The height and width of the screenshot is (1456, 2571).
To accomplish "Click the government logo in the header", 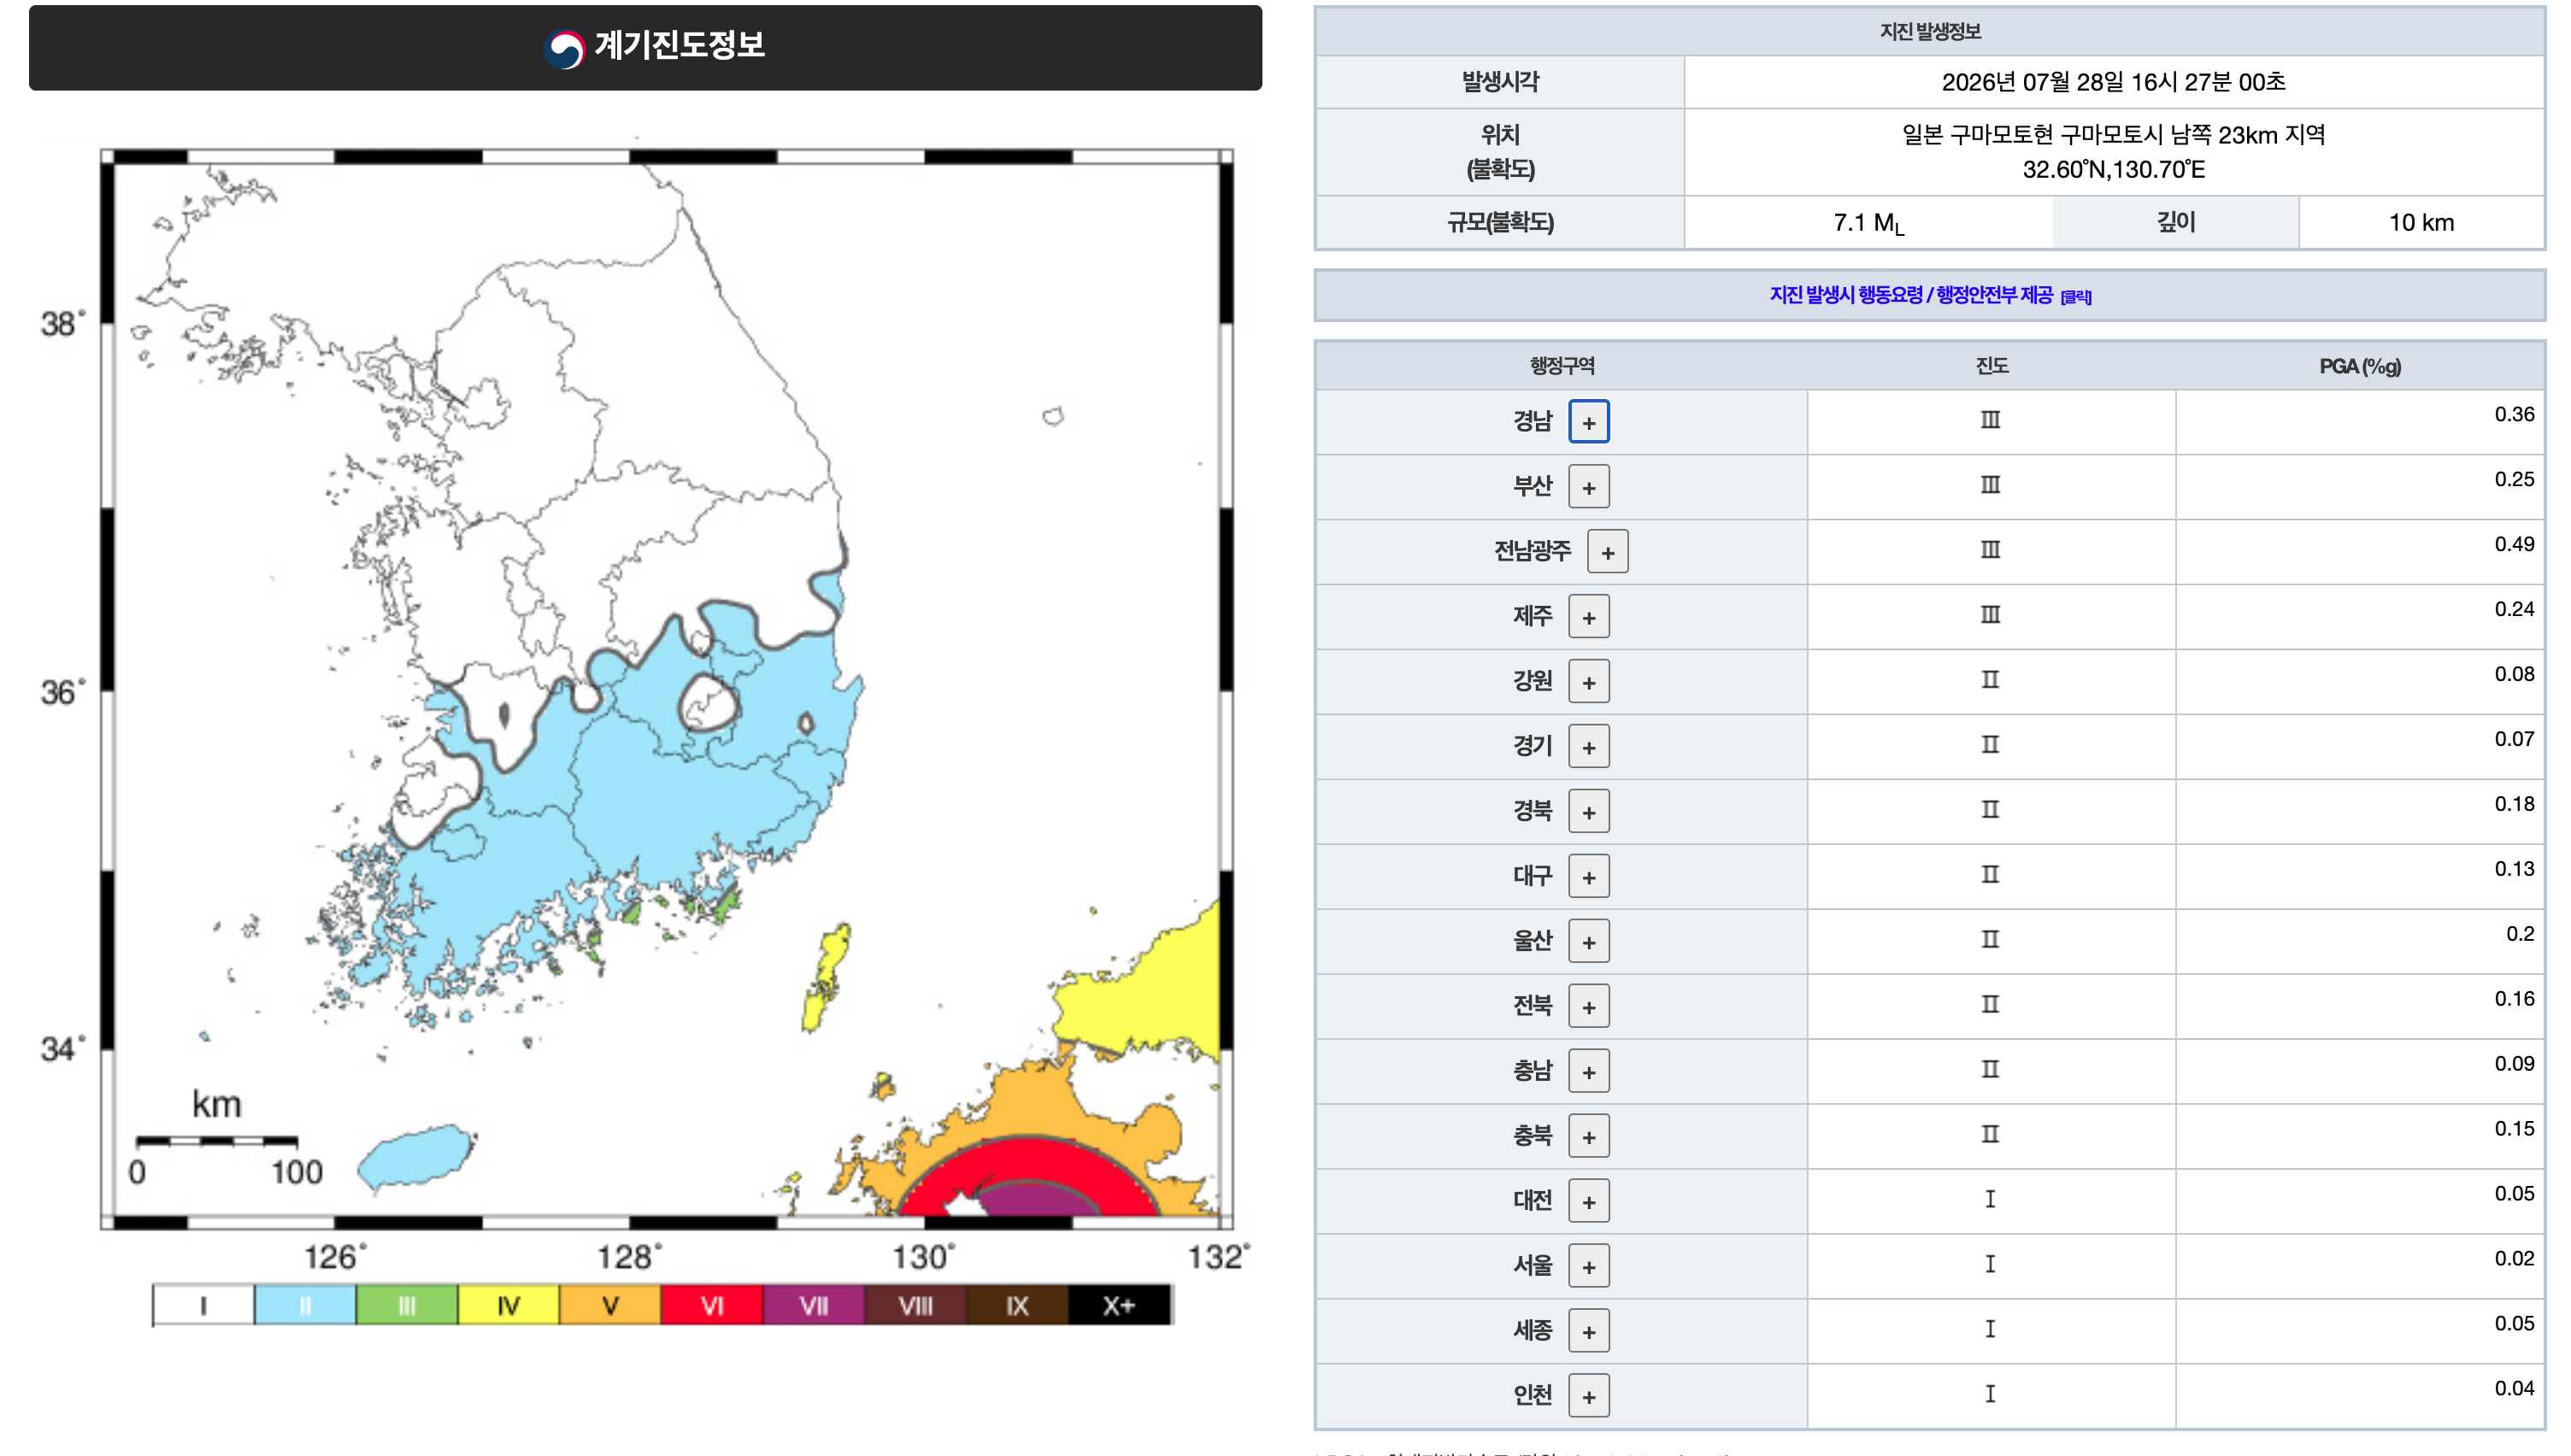I will coord(565,47).
